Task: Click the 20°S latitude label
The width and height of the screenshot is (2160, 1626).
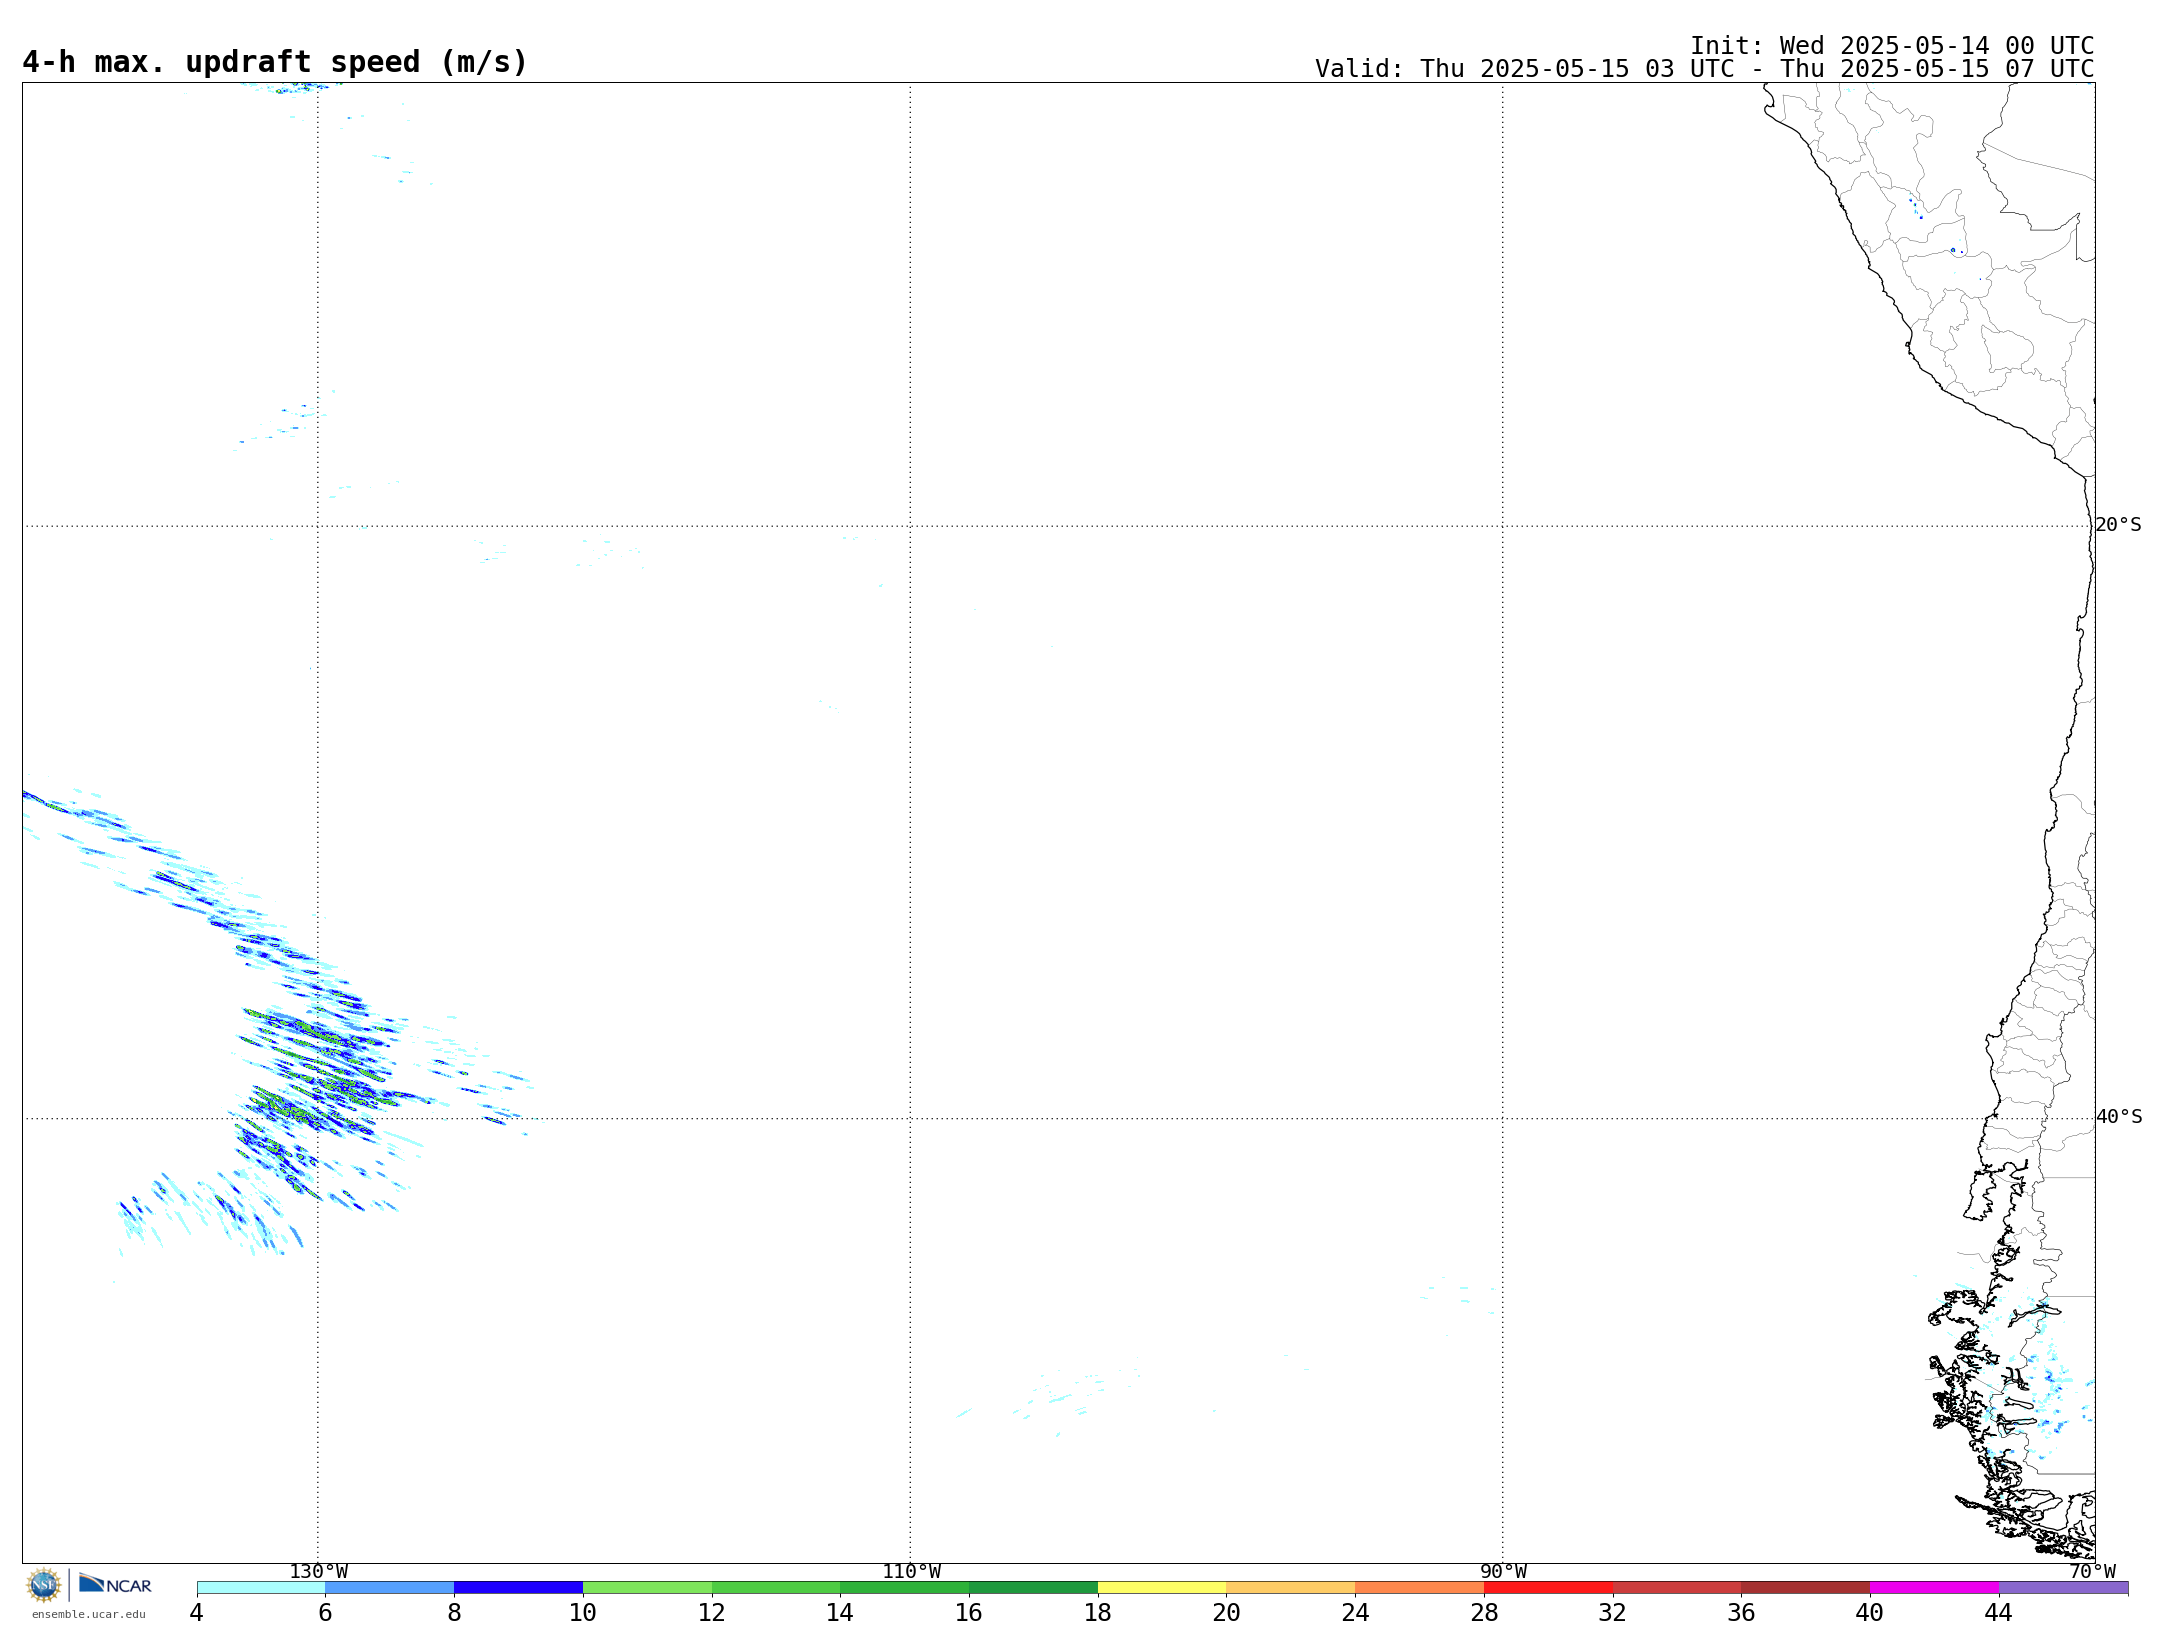Action: (x=2119, y=525)
